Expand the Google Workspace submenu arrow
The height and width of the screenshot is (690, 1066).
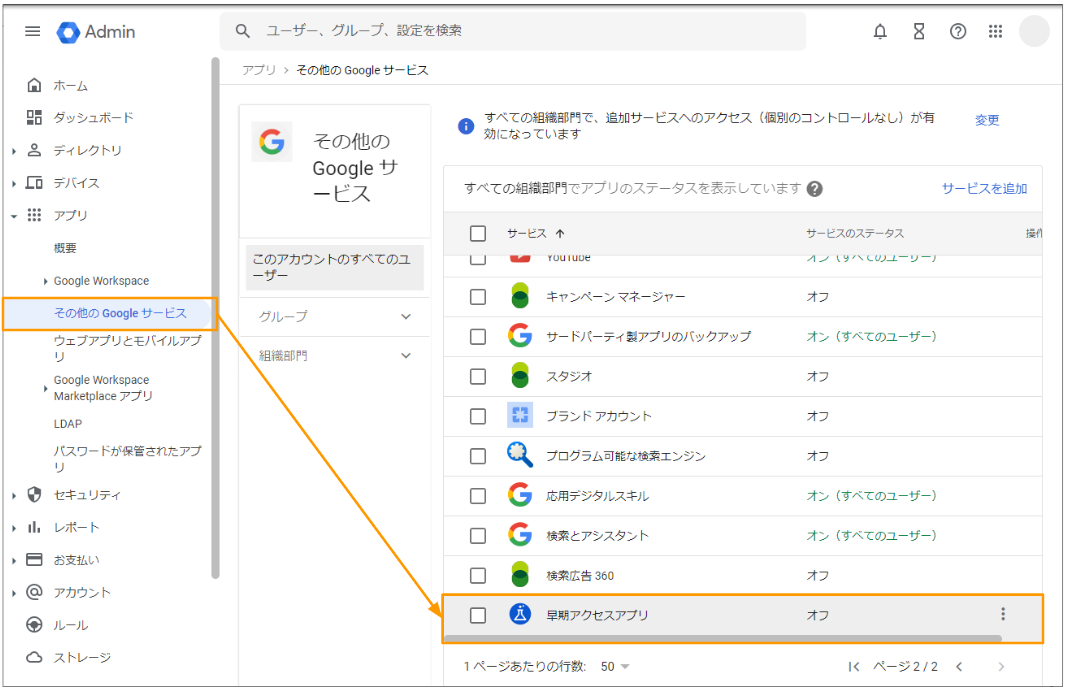(45, 281)
